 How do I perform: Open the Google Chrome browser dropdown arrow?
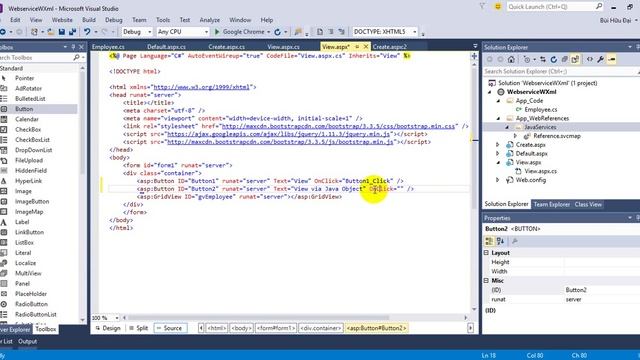point(268,31)
